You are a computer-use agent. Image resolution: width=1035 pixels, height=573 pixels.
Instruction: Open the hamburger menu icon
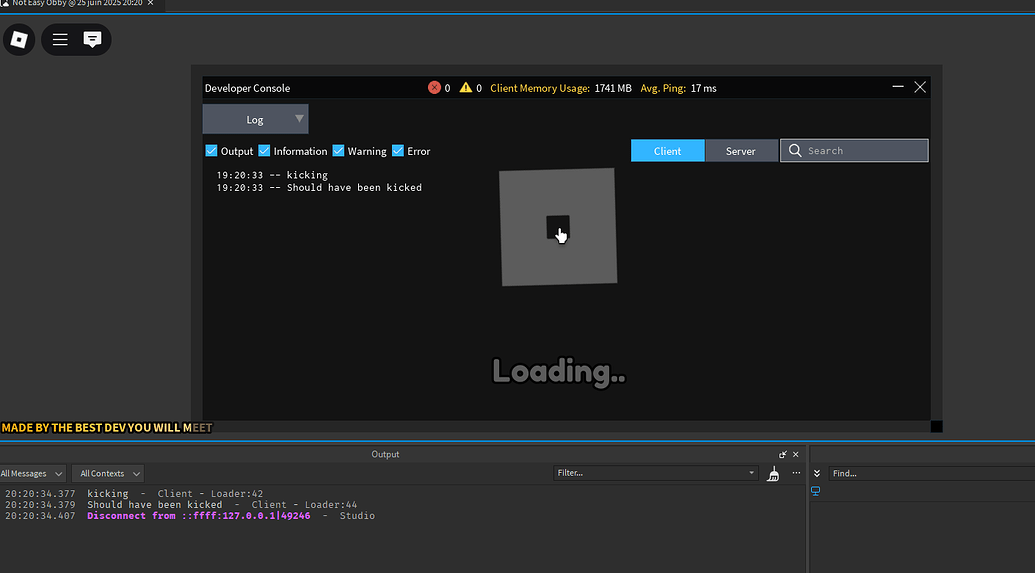pos(60,40)
